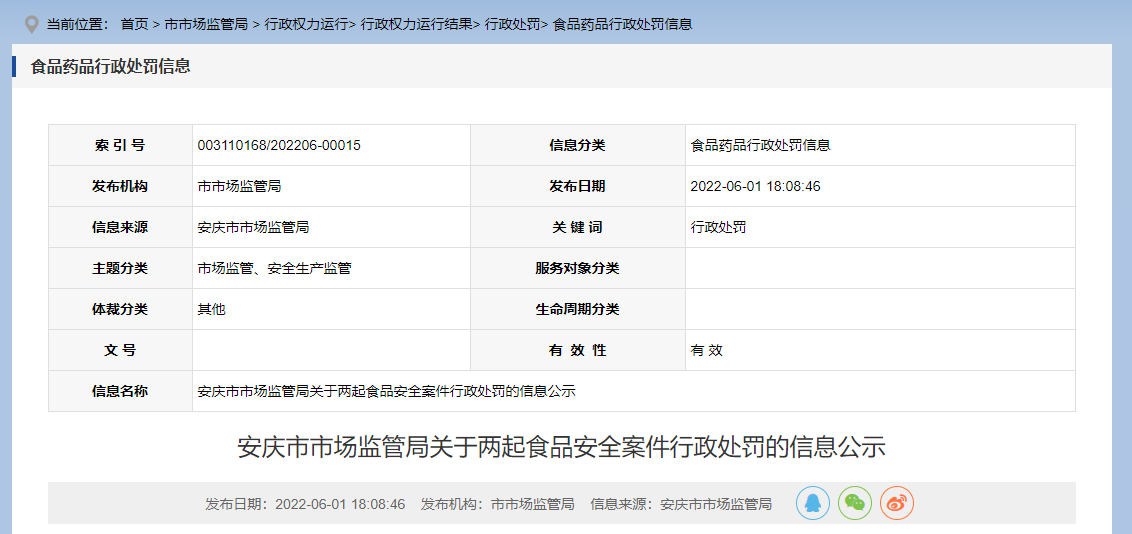Image resolution: width=1132 pixels, height=534 pixels.
Task: Click the 信息来源 label cell
Action: pos(120,227)
